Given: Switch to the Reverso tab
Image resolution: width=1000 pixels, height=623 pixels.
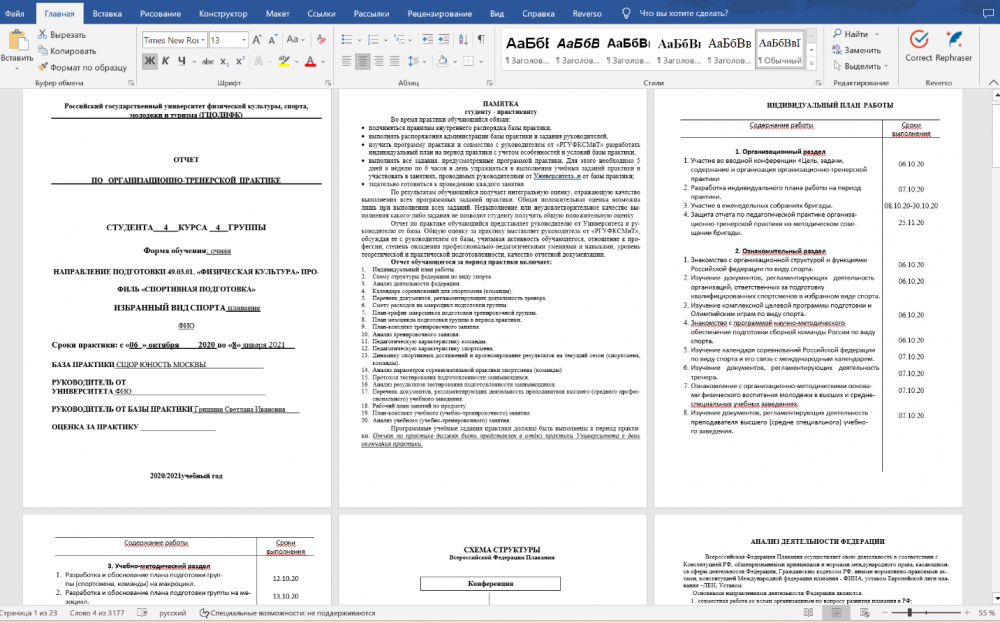Looking at the screenshot, I should [587, 13].
